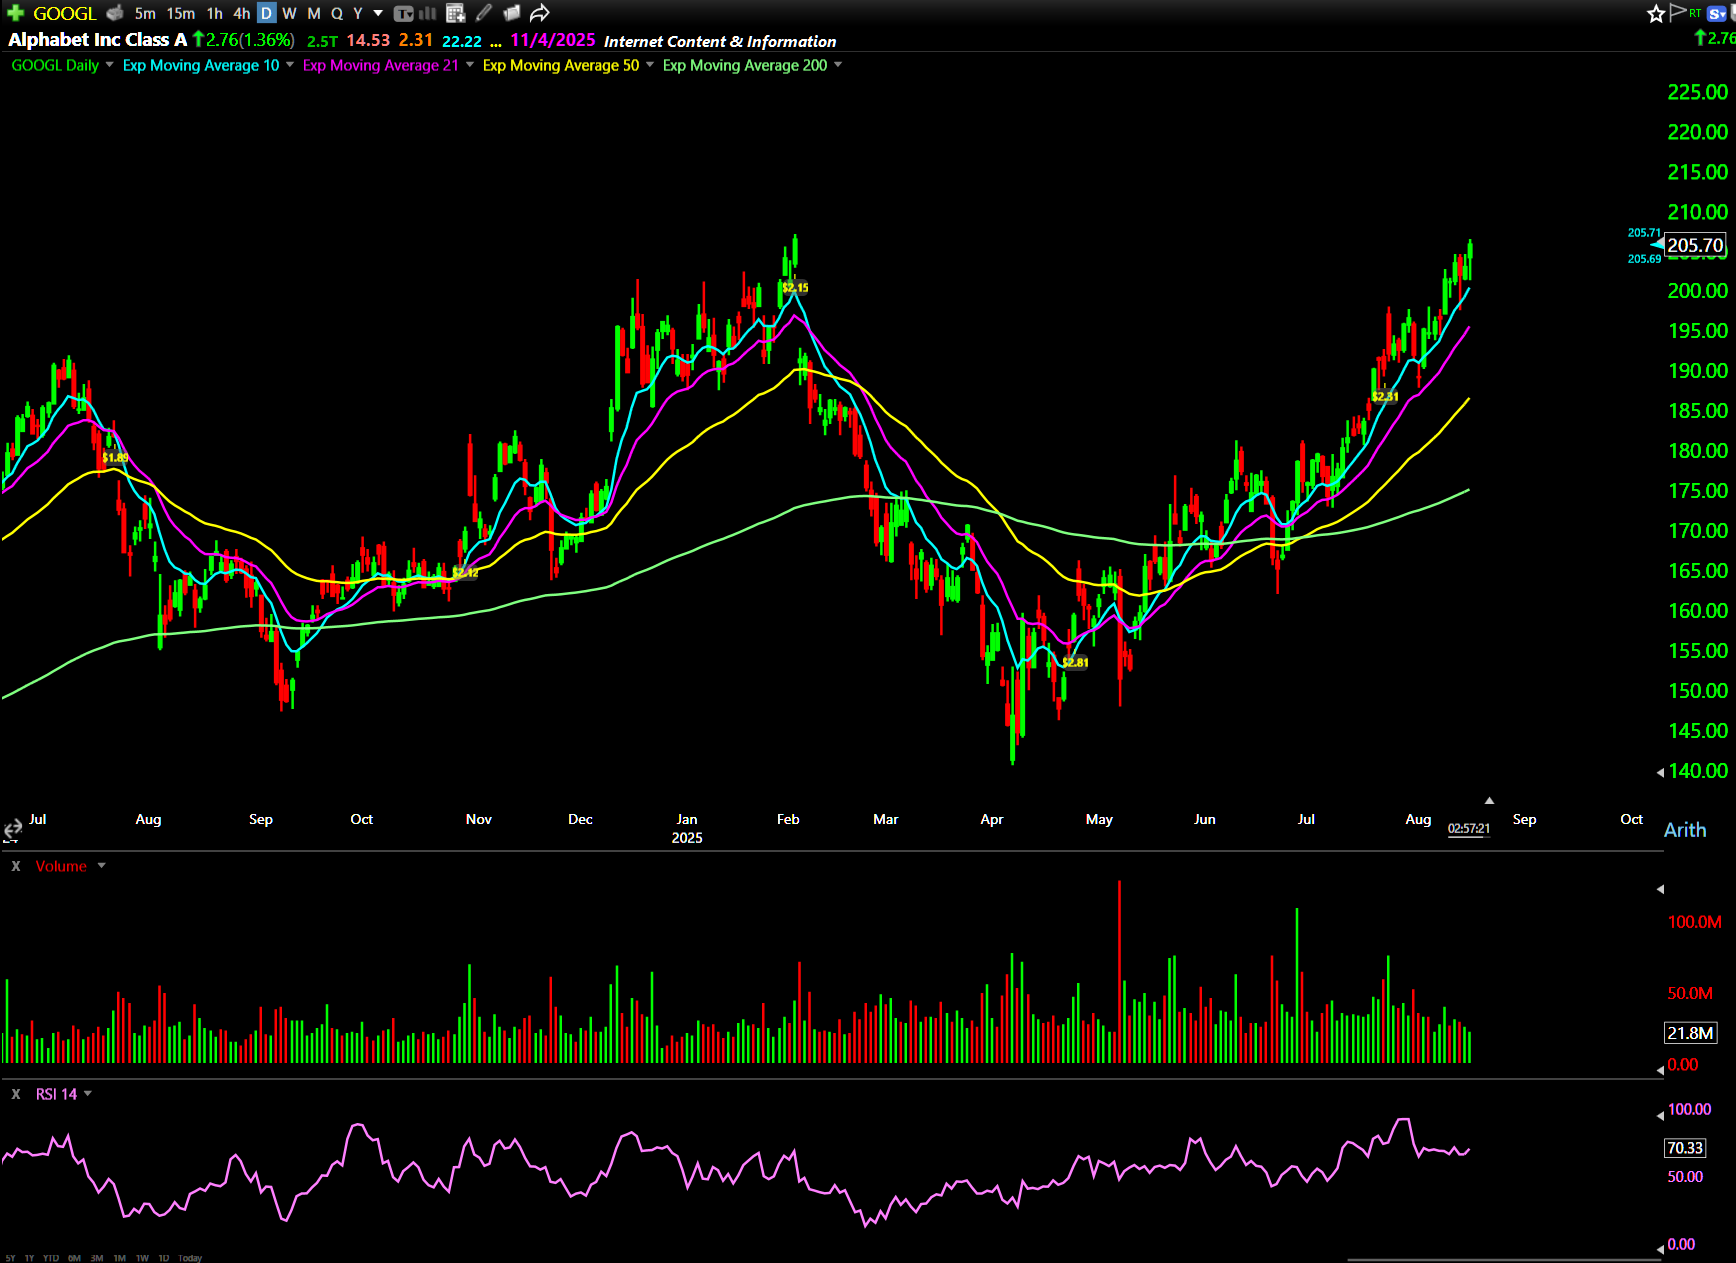Click the left arrow atop the volume scale
This screenshot has height=1263, width=1736.
(1660, 889)
